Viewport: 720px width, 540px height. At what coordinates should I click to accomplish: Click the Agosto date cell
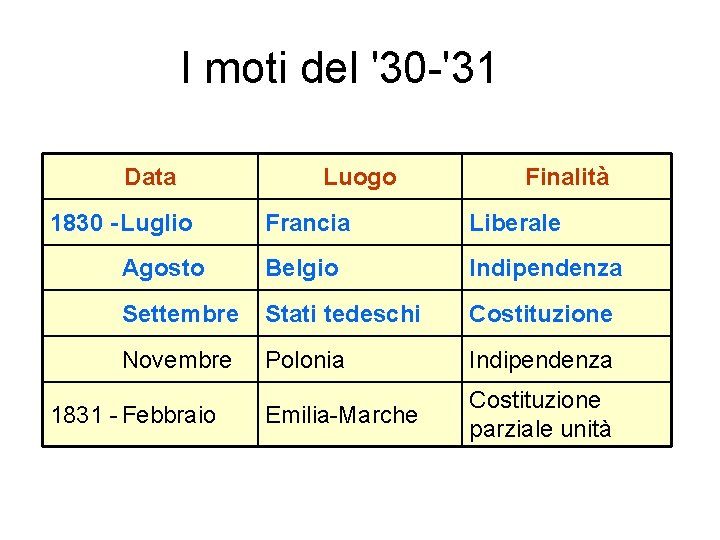[x=163, y=268]
